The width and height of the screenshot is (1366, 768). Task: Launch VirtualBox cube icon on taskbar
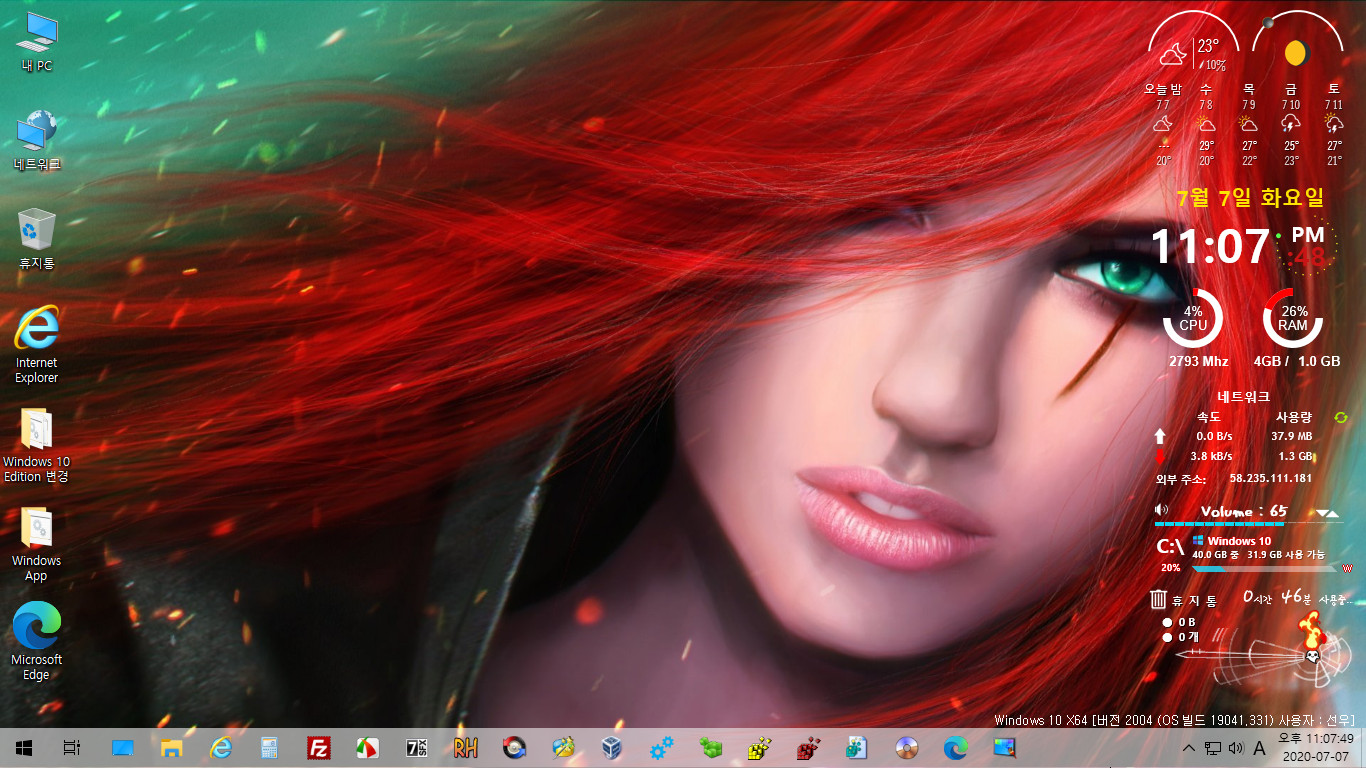click(612, 747)
